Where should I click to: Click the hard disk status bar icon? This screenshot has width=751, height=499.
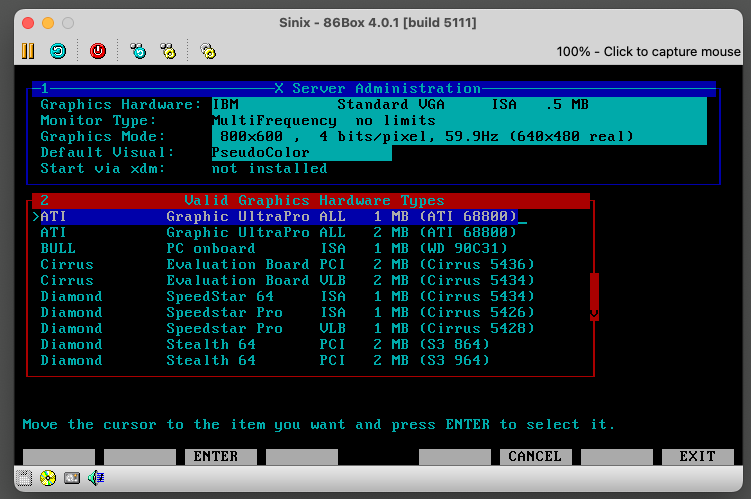click(x=71, y=478)
